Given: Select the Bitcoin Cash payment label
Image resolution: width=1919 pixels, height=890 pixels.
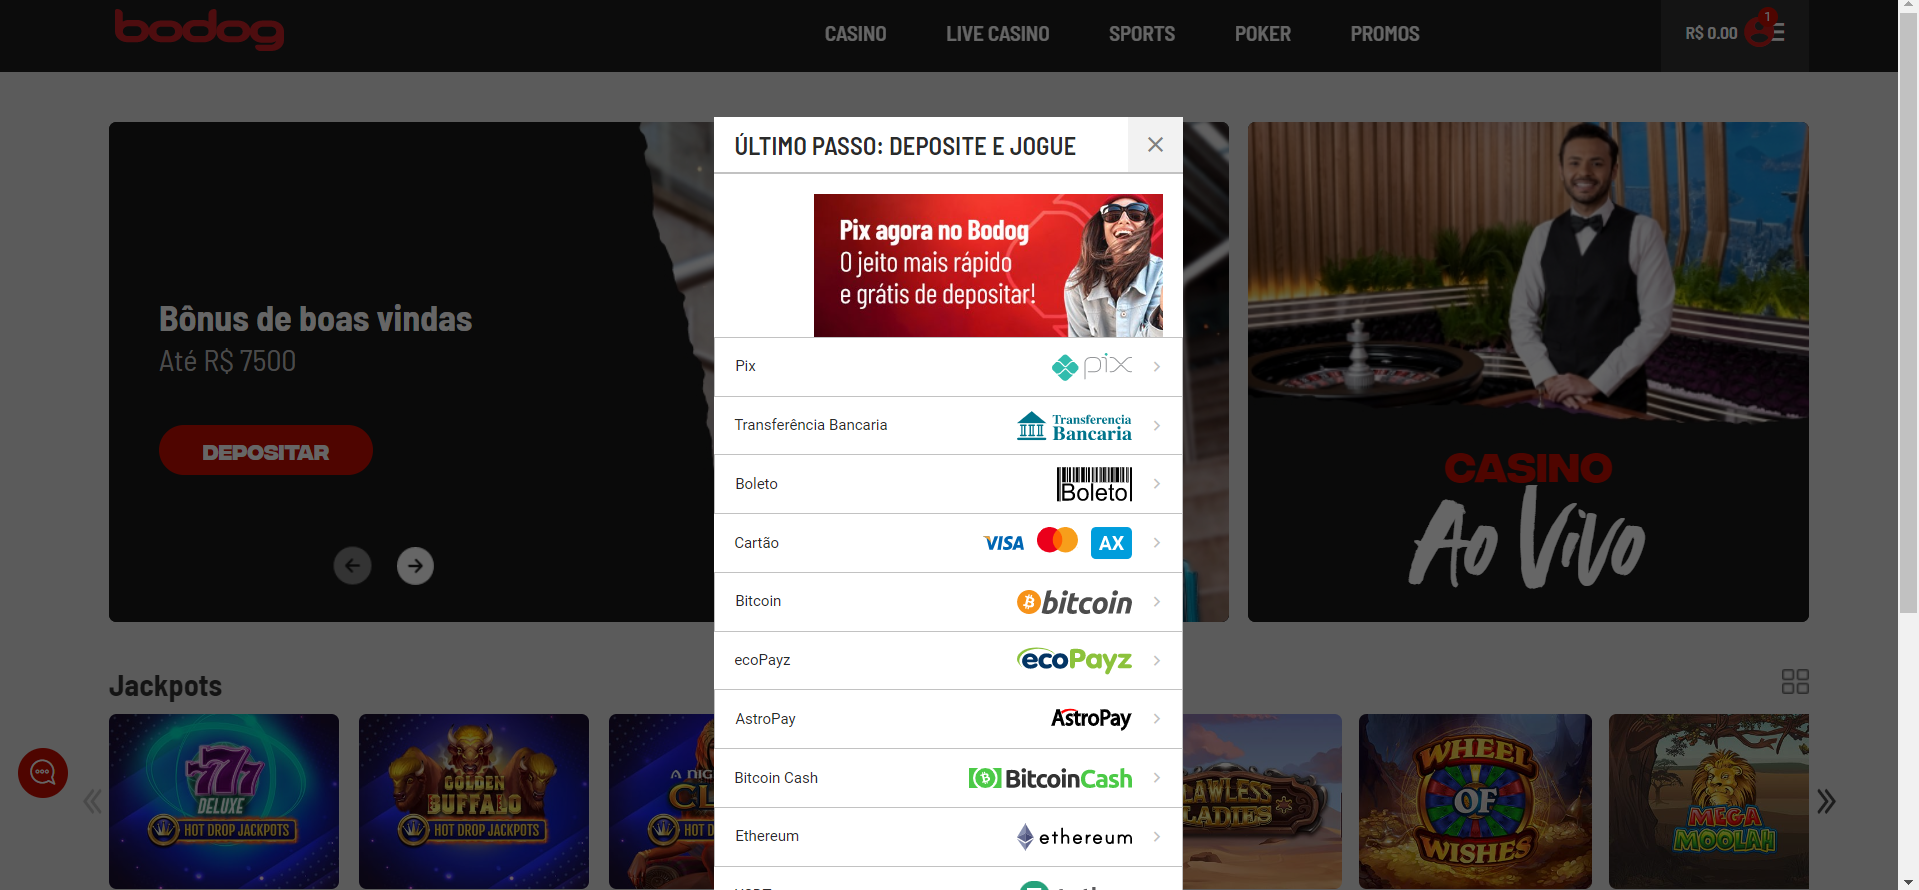Looking at the screenshot, I should point(776,778).
